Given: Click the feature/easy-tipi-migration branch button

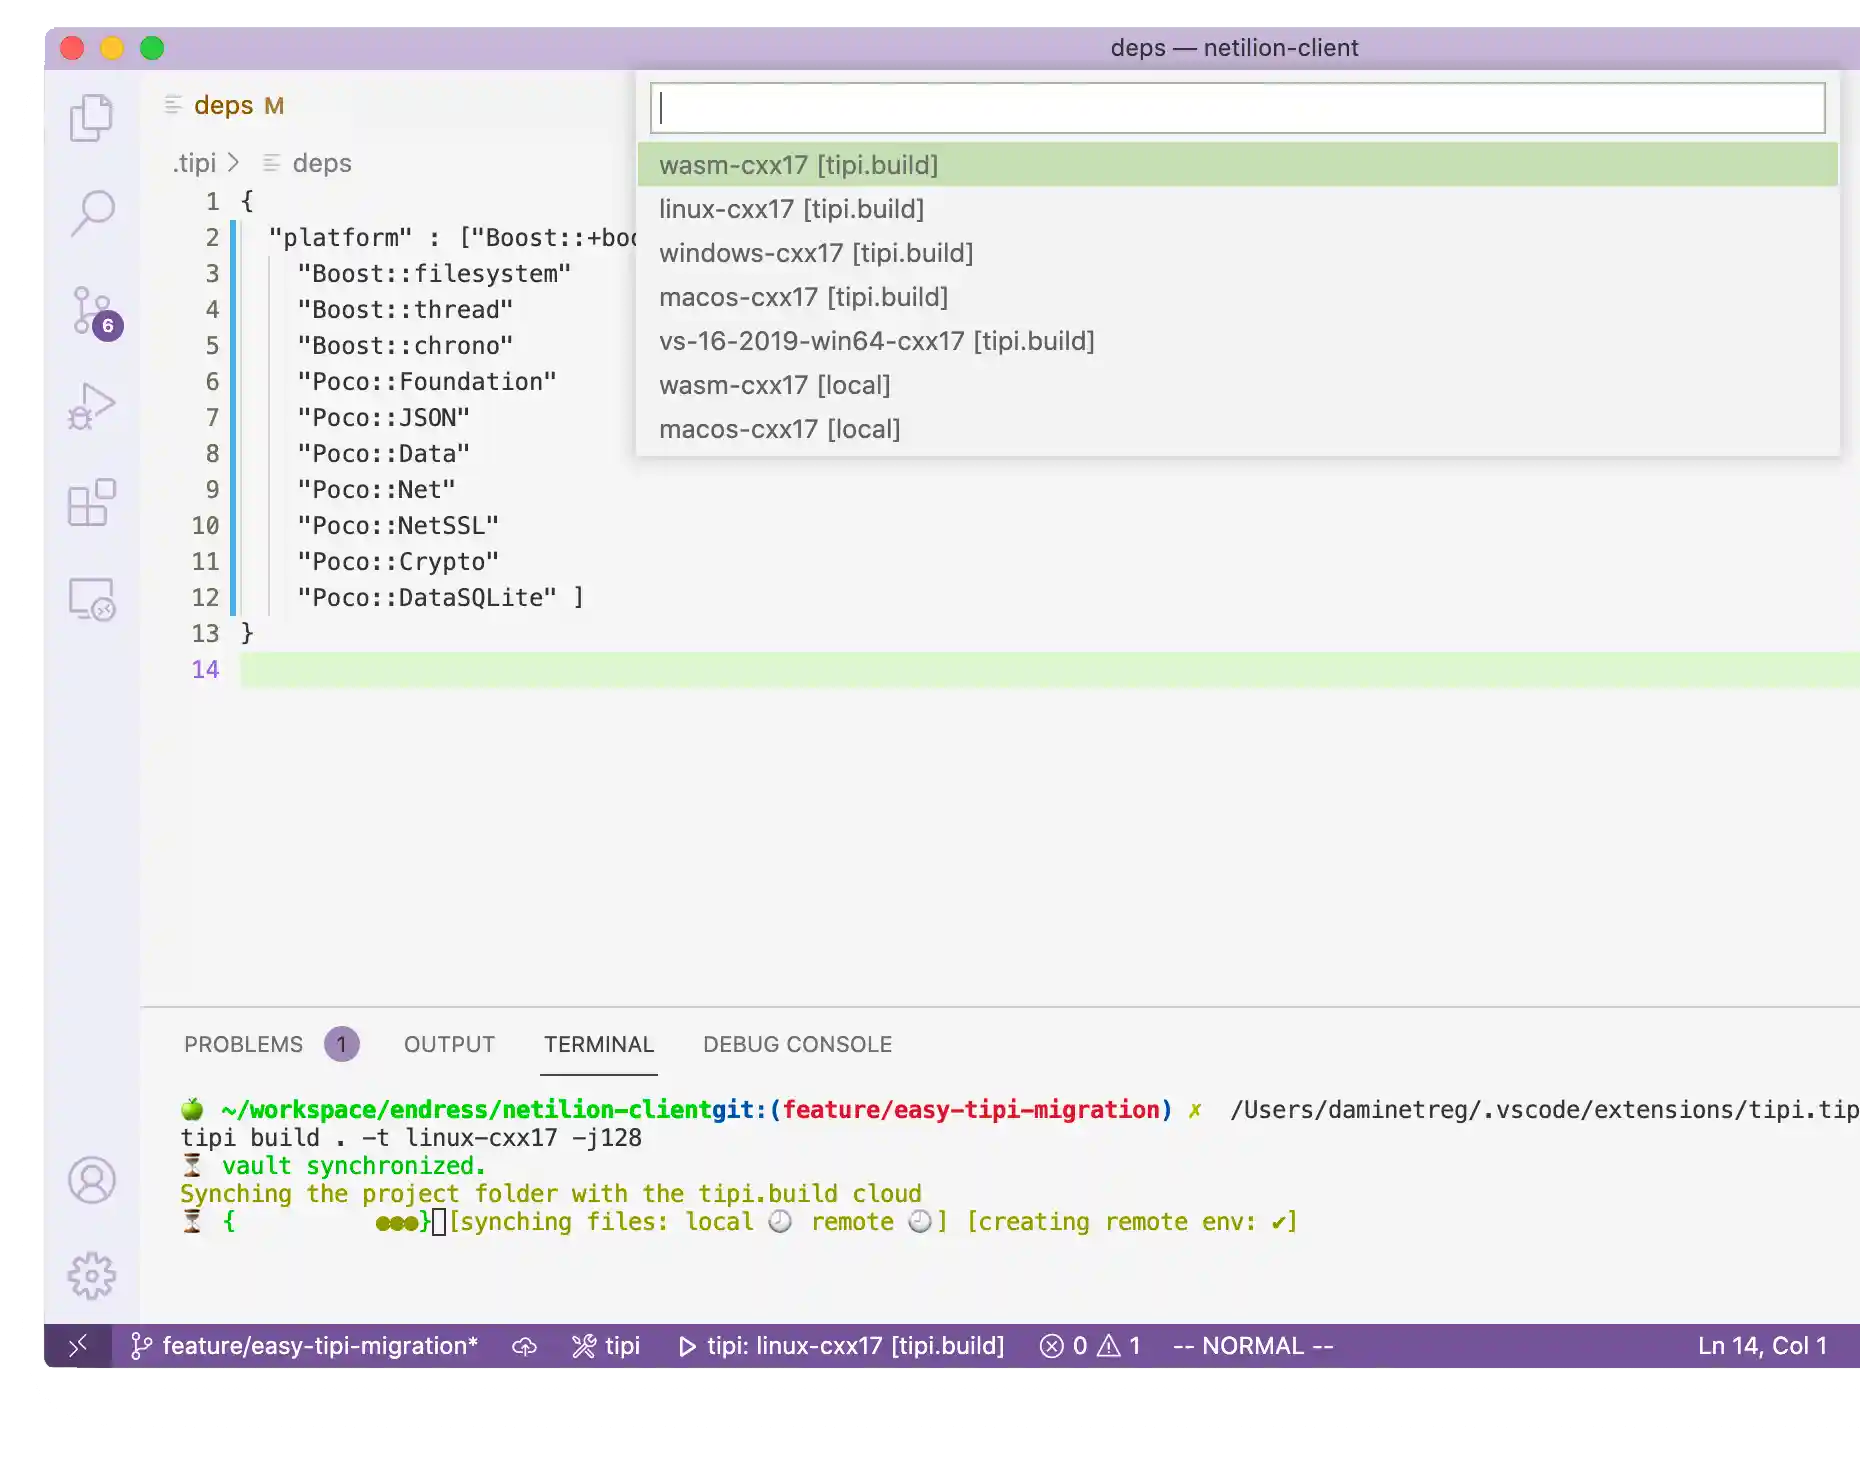Looking at the screenshot, I should [305, 1345].
